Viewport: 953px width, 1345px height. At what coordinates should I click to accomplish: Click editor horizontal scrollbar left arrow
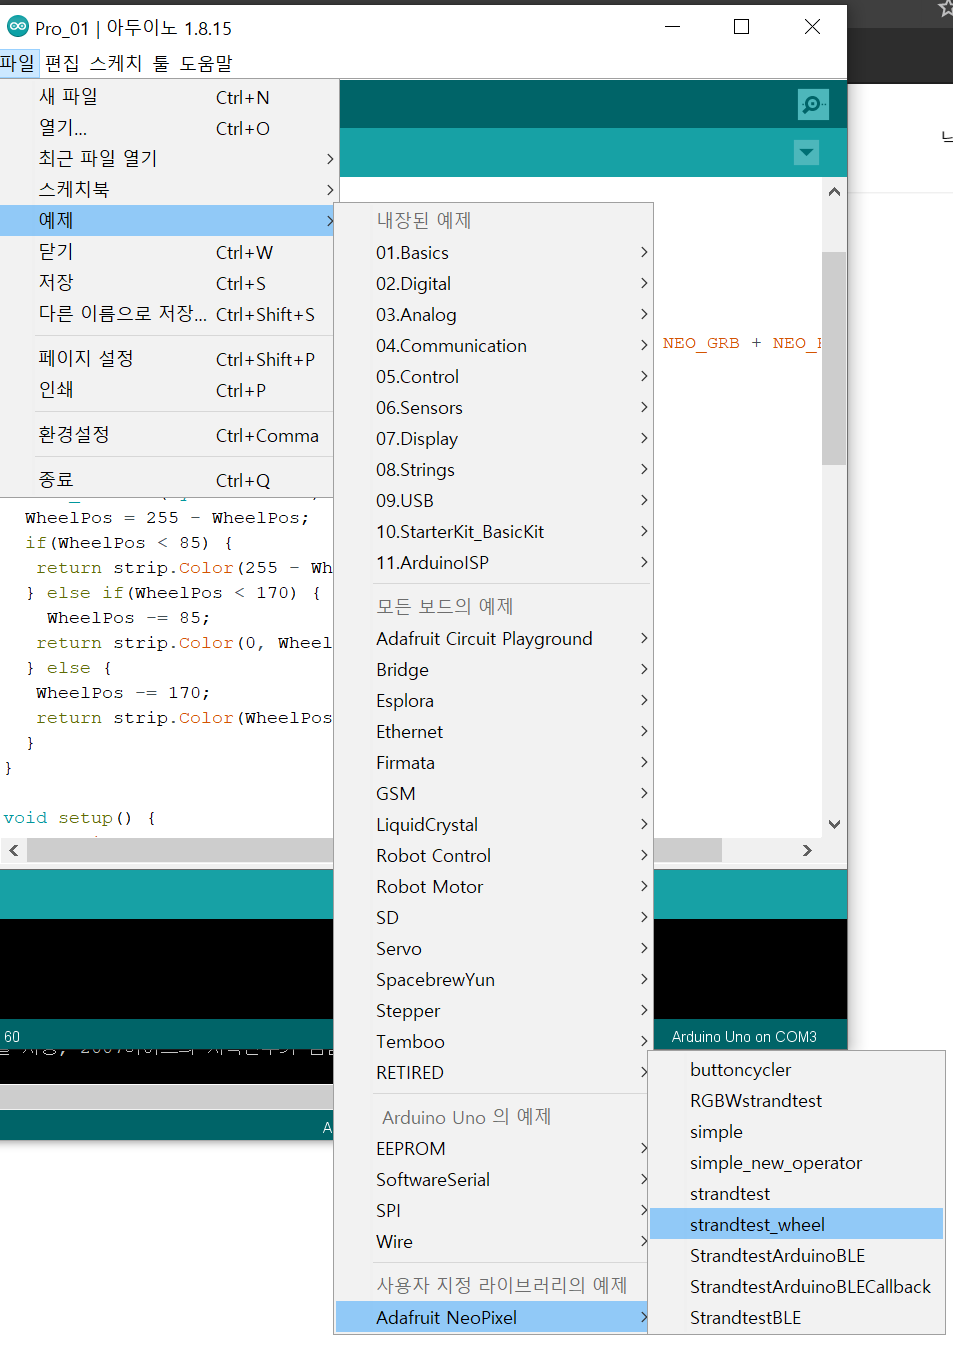(x=13, y=850)
